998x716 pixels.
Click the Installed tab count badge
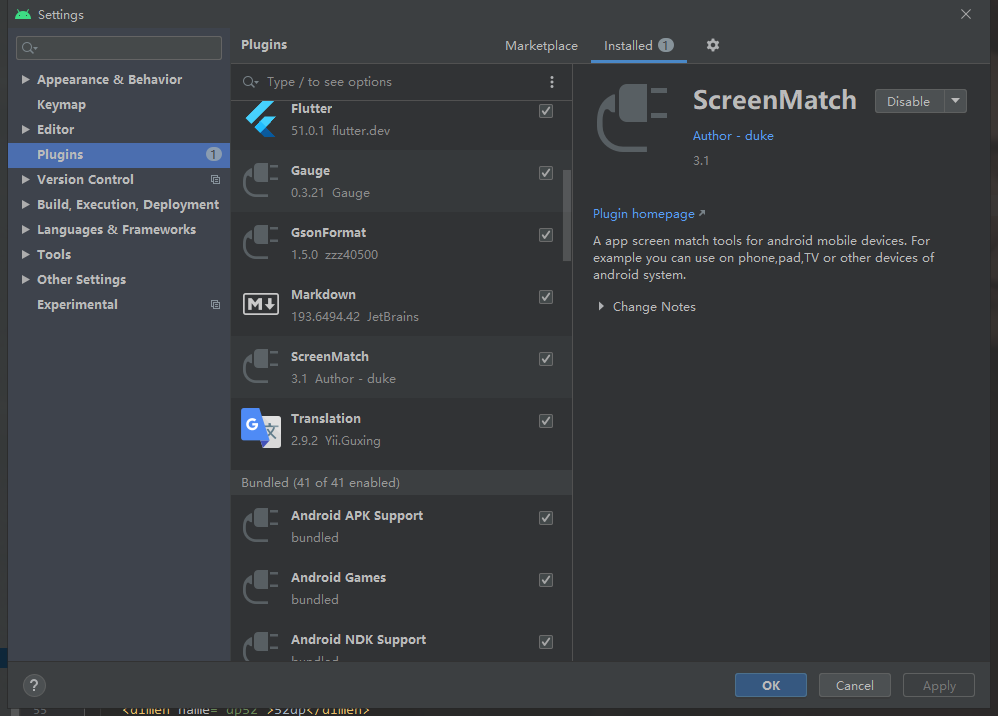click(666, 45)
